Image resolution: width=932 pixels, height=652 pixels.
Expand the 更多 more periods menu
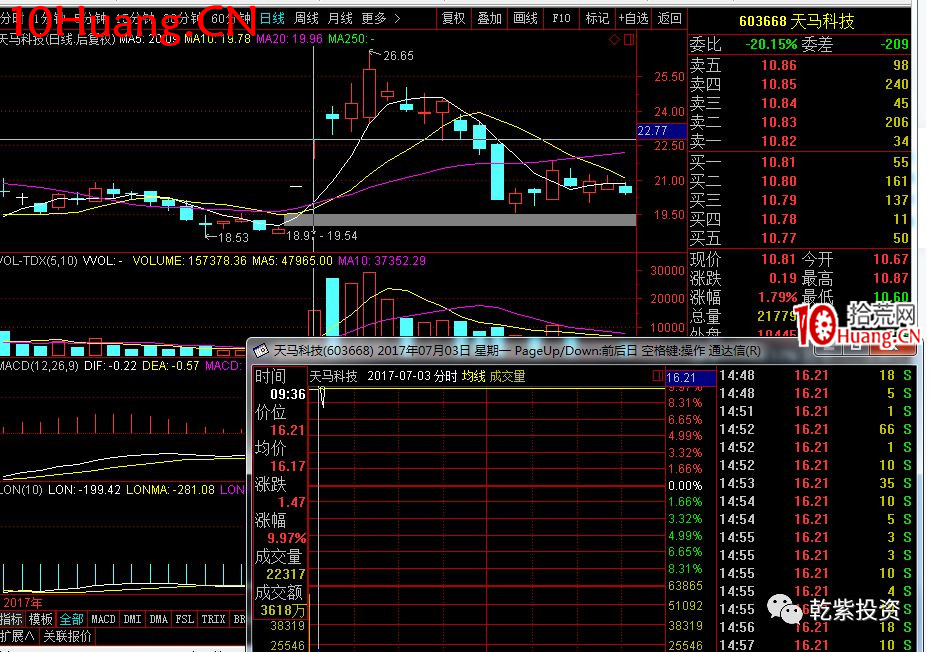click(x=380, y=18)
